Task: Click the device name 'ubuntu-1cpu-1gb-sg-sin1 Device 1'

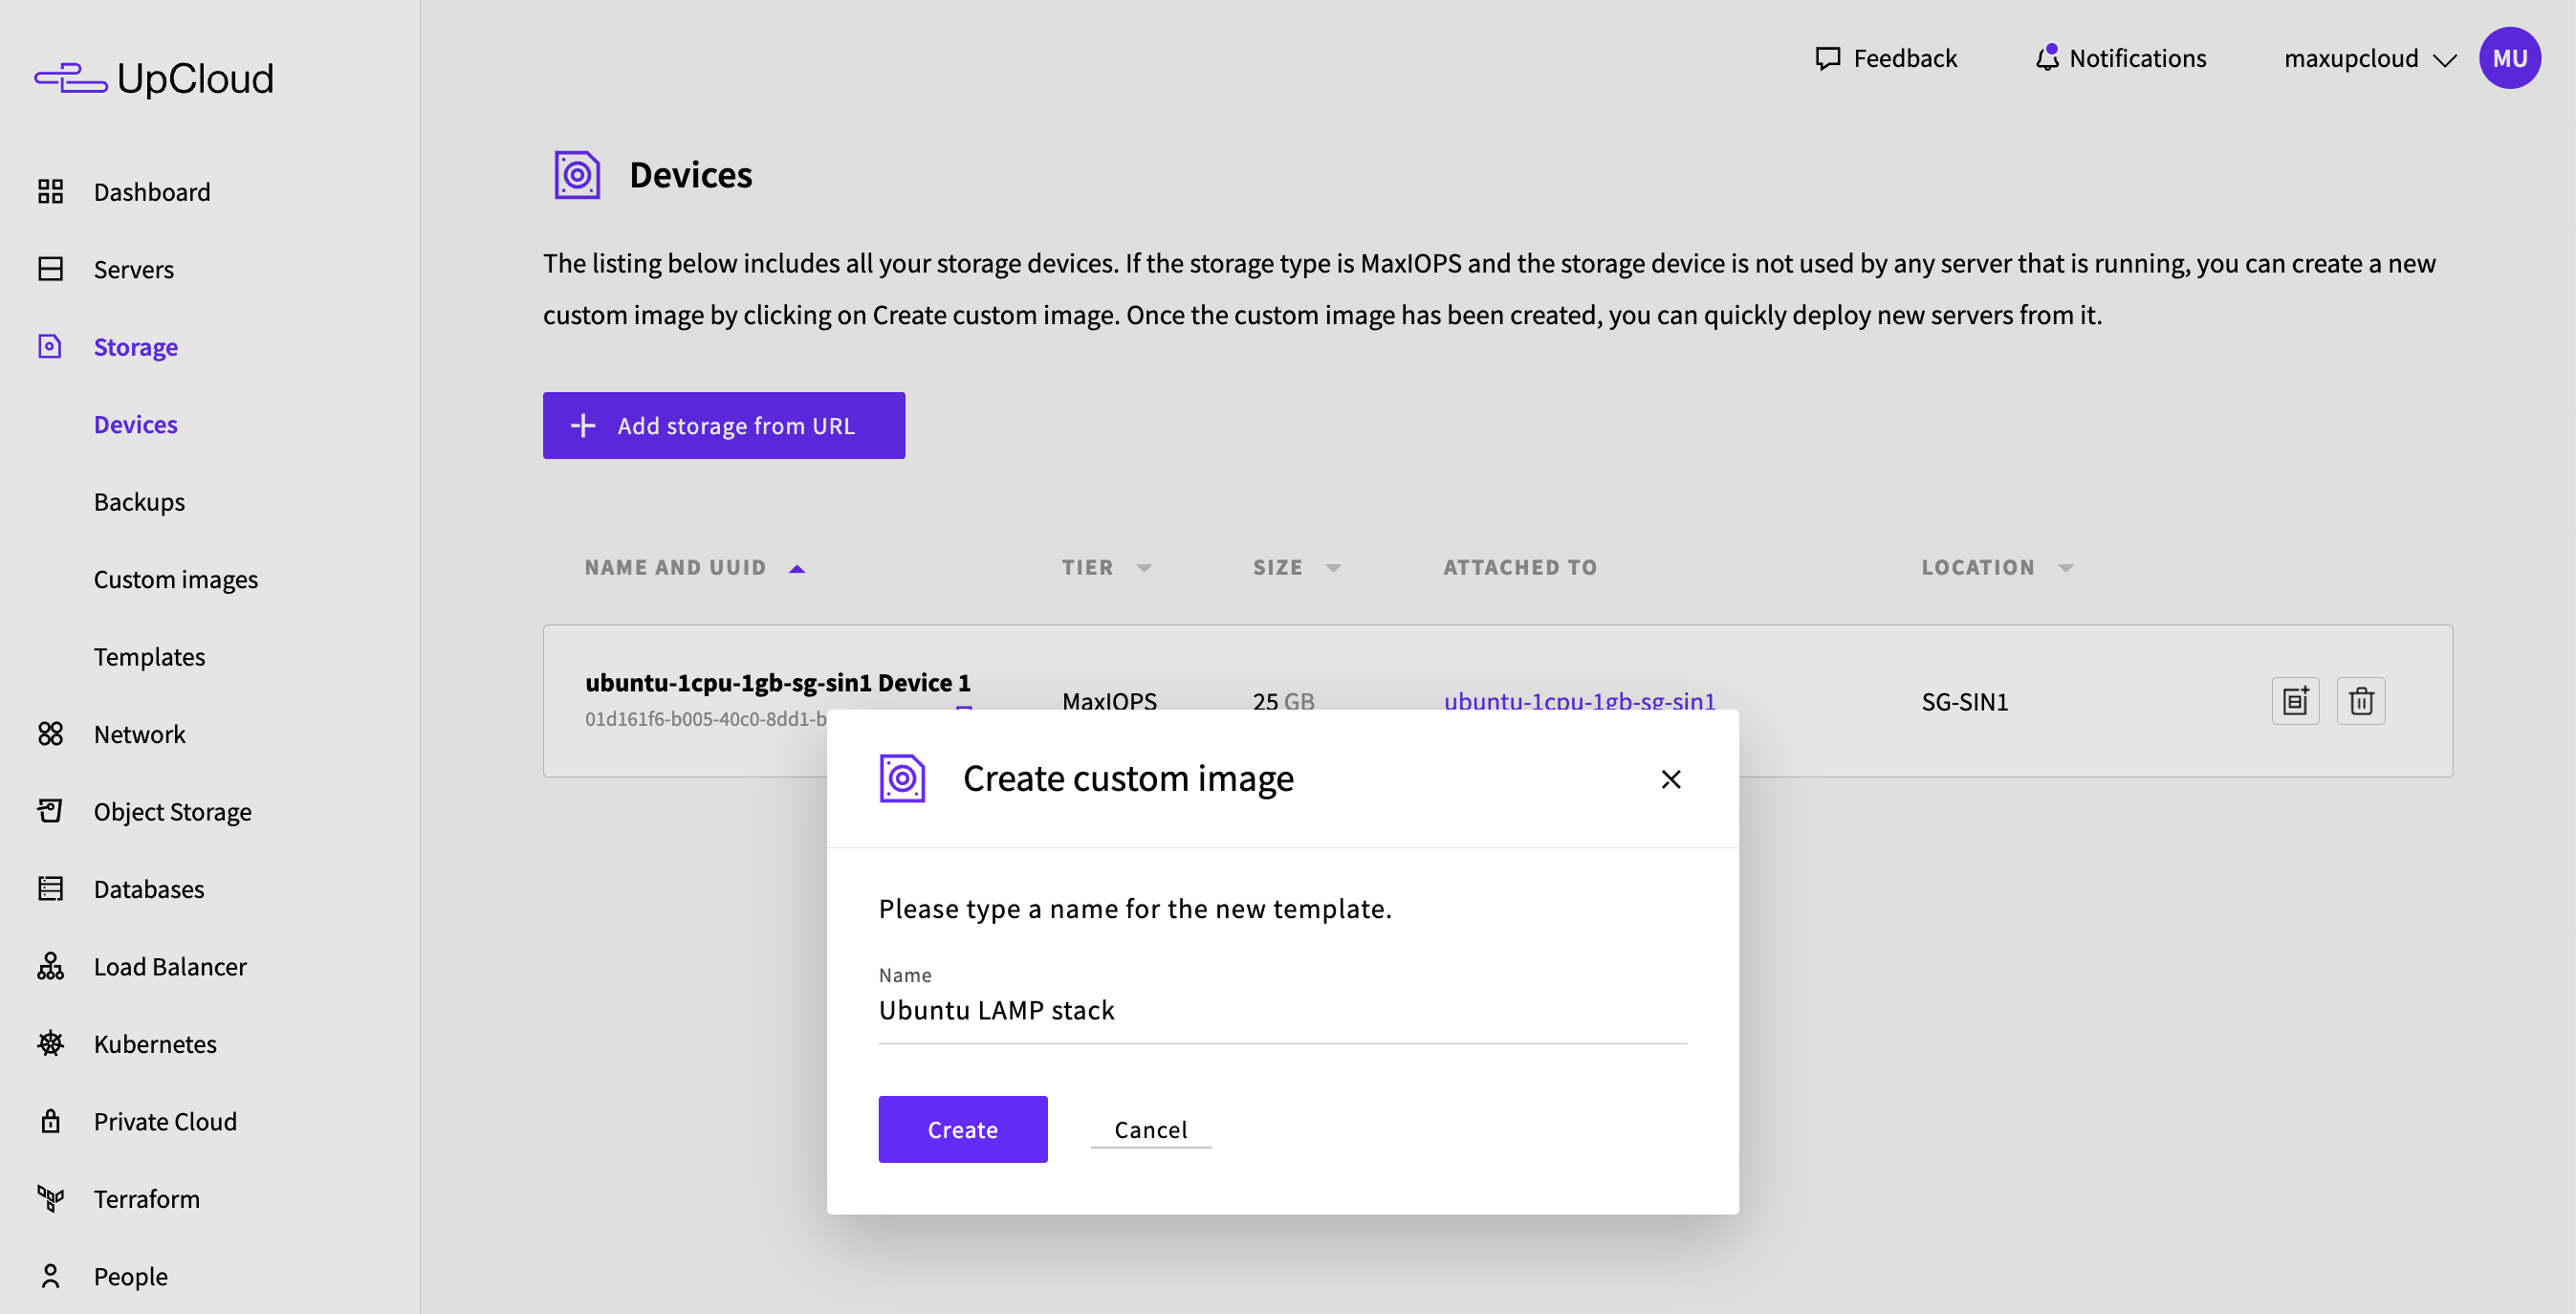Action: [778, 682]
